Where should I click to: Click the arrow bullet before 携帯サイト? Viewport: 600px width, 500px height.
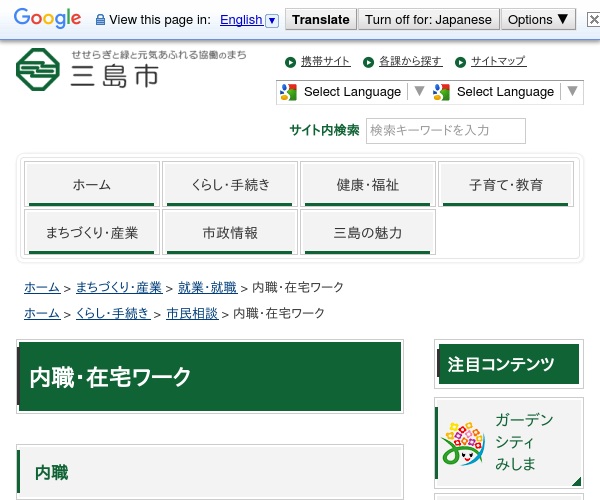tap(290, 62)
